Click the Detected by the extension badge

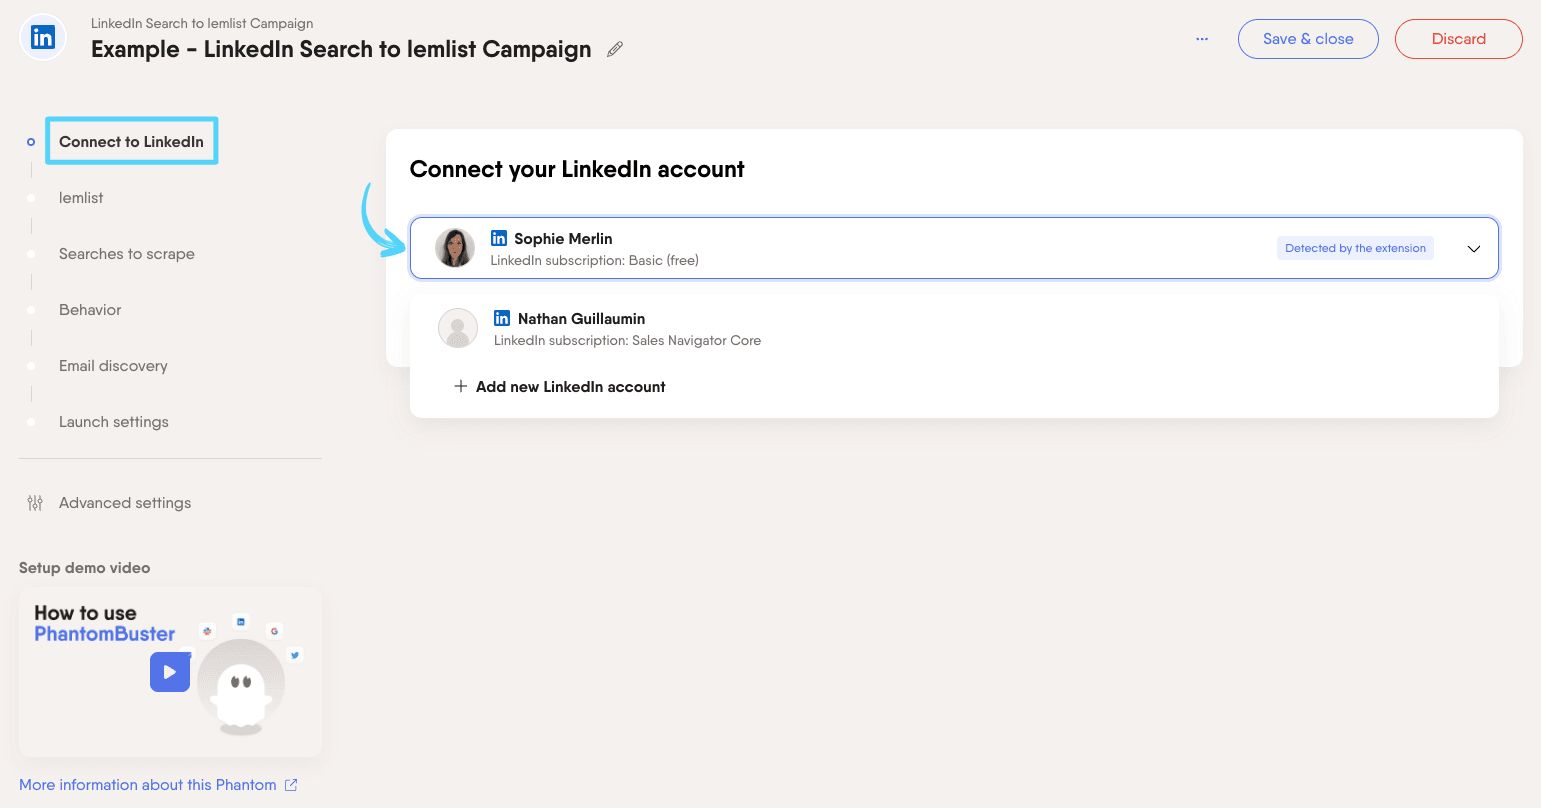coord(1355,248)
